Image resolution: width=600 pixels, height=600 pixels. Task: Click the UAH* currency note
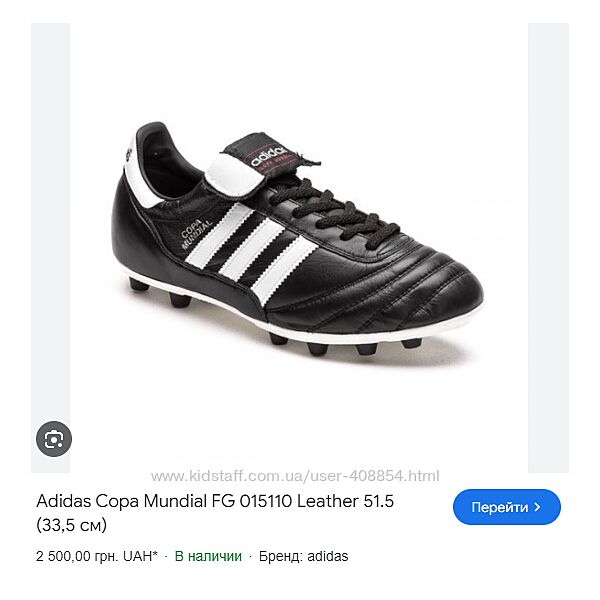[x=139, y=556]
